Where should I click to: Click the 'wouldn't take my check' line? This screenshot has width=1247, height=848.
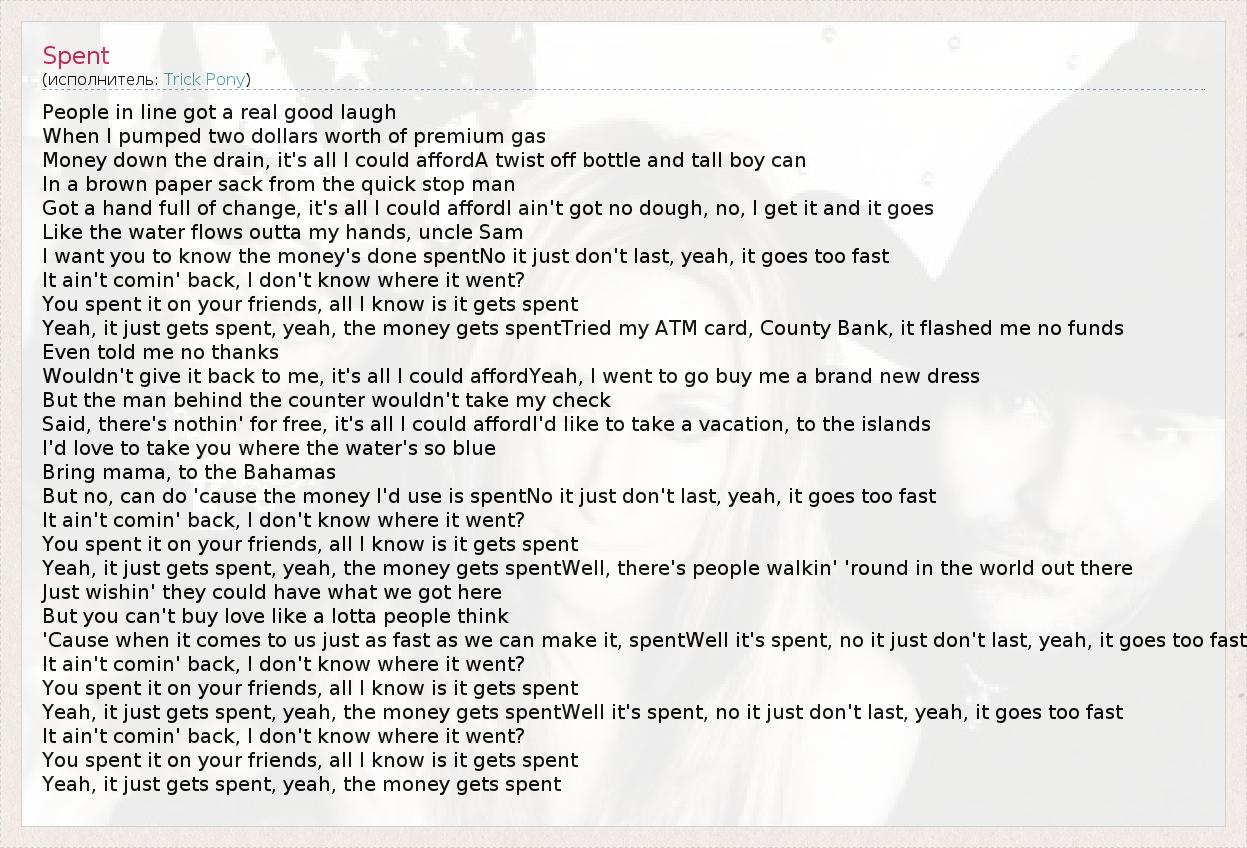[326, 400]
